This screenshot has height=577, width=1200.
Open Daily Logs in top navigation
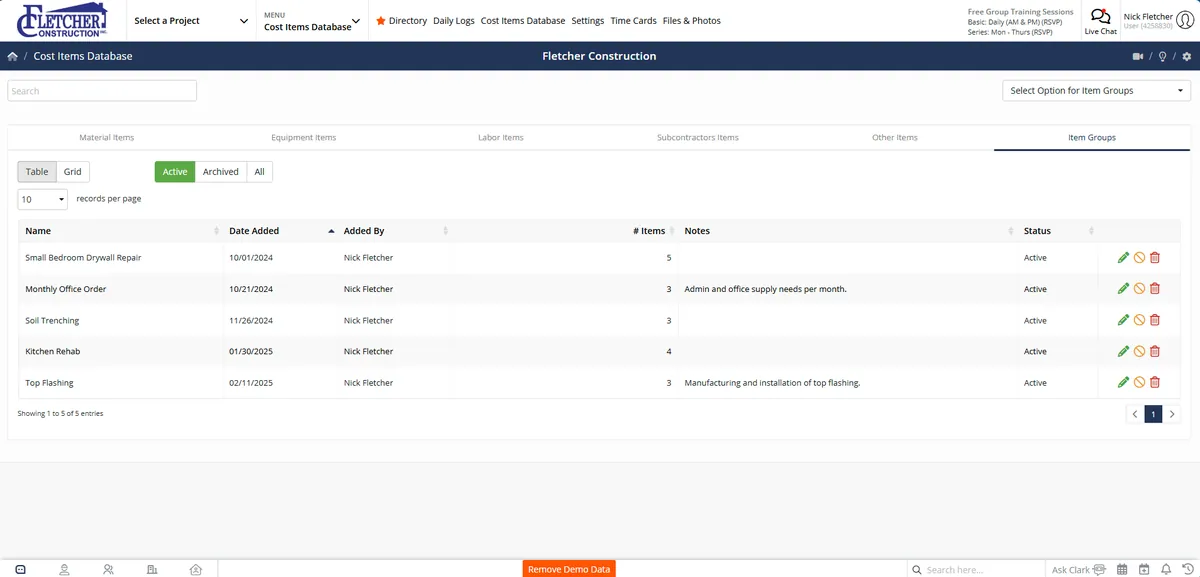pyautogui.click(x=454, y=21)
